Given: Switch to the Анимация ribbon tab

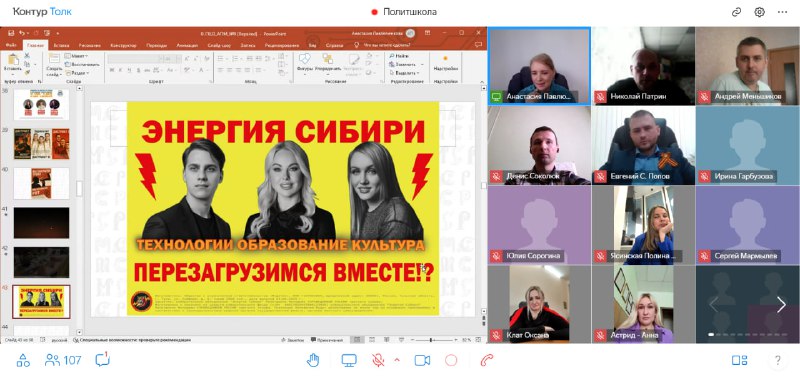Looking at the screenshot, I should (x=187, y=45).
